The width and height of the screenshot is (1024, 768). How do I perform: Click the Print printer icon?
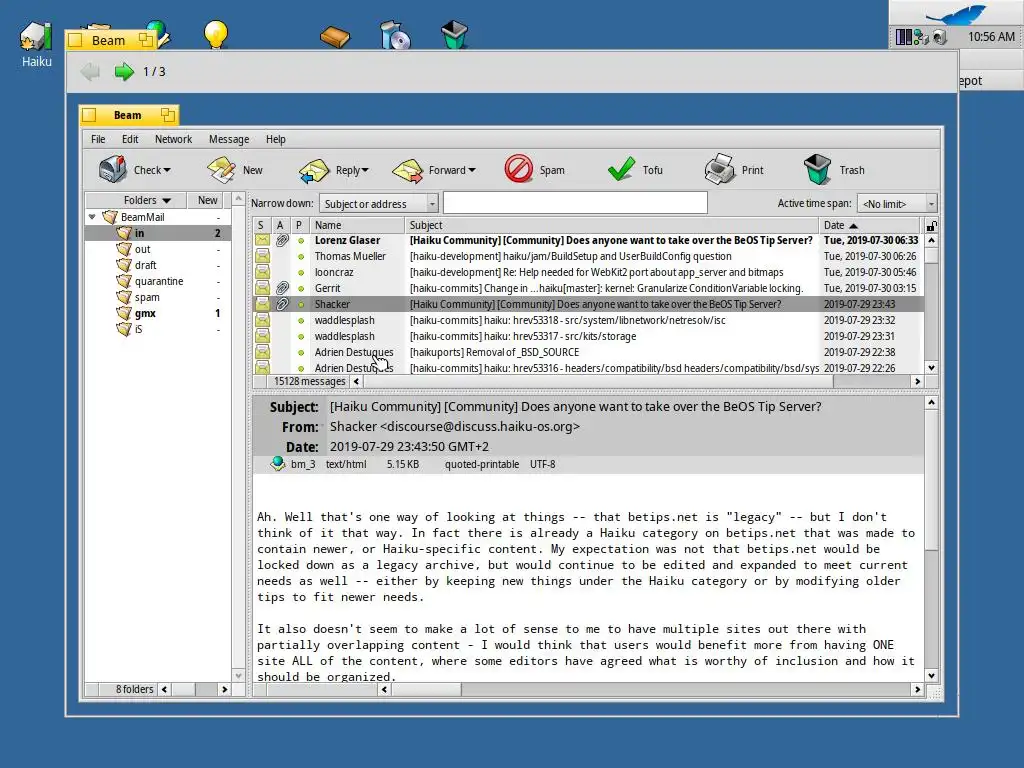[719, 168]
